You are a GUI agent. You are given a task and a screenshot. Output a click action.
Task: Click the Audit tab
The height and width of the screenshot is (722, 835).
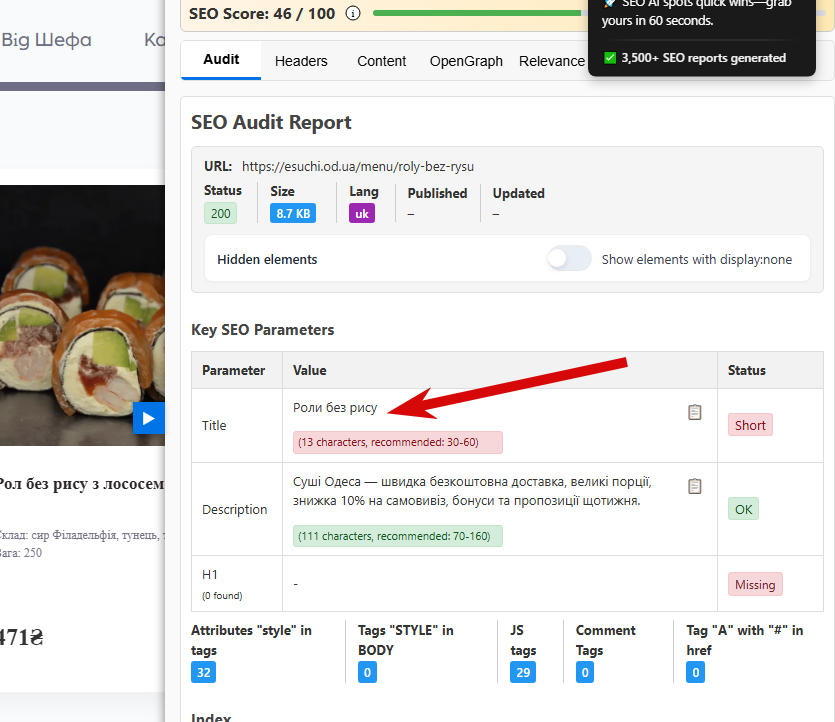click(x=221, y=60)
